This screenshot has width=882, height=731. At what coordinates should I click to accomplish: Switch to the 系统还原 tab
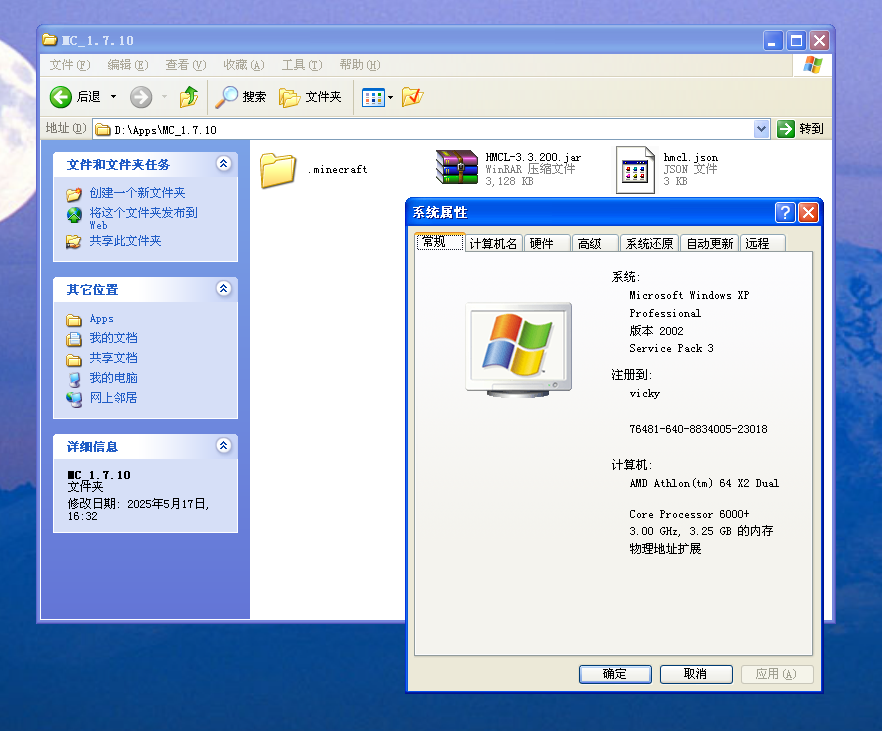650,243
